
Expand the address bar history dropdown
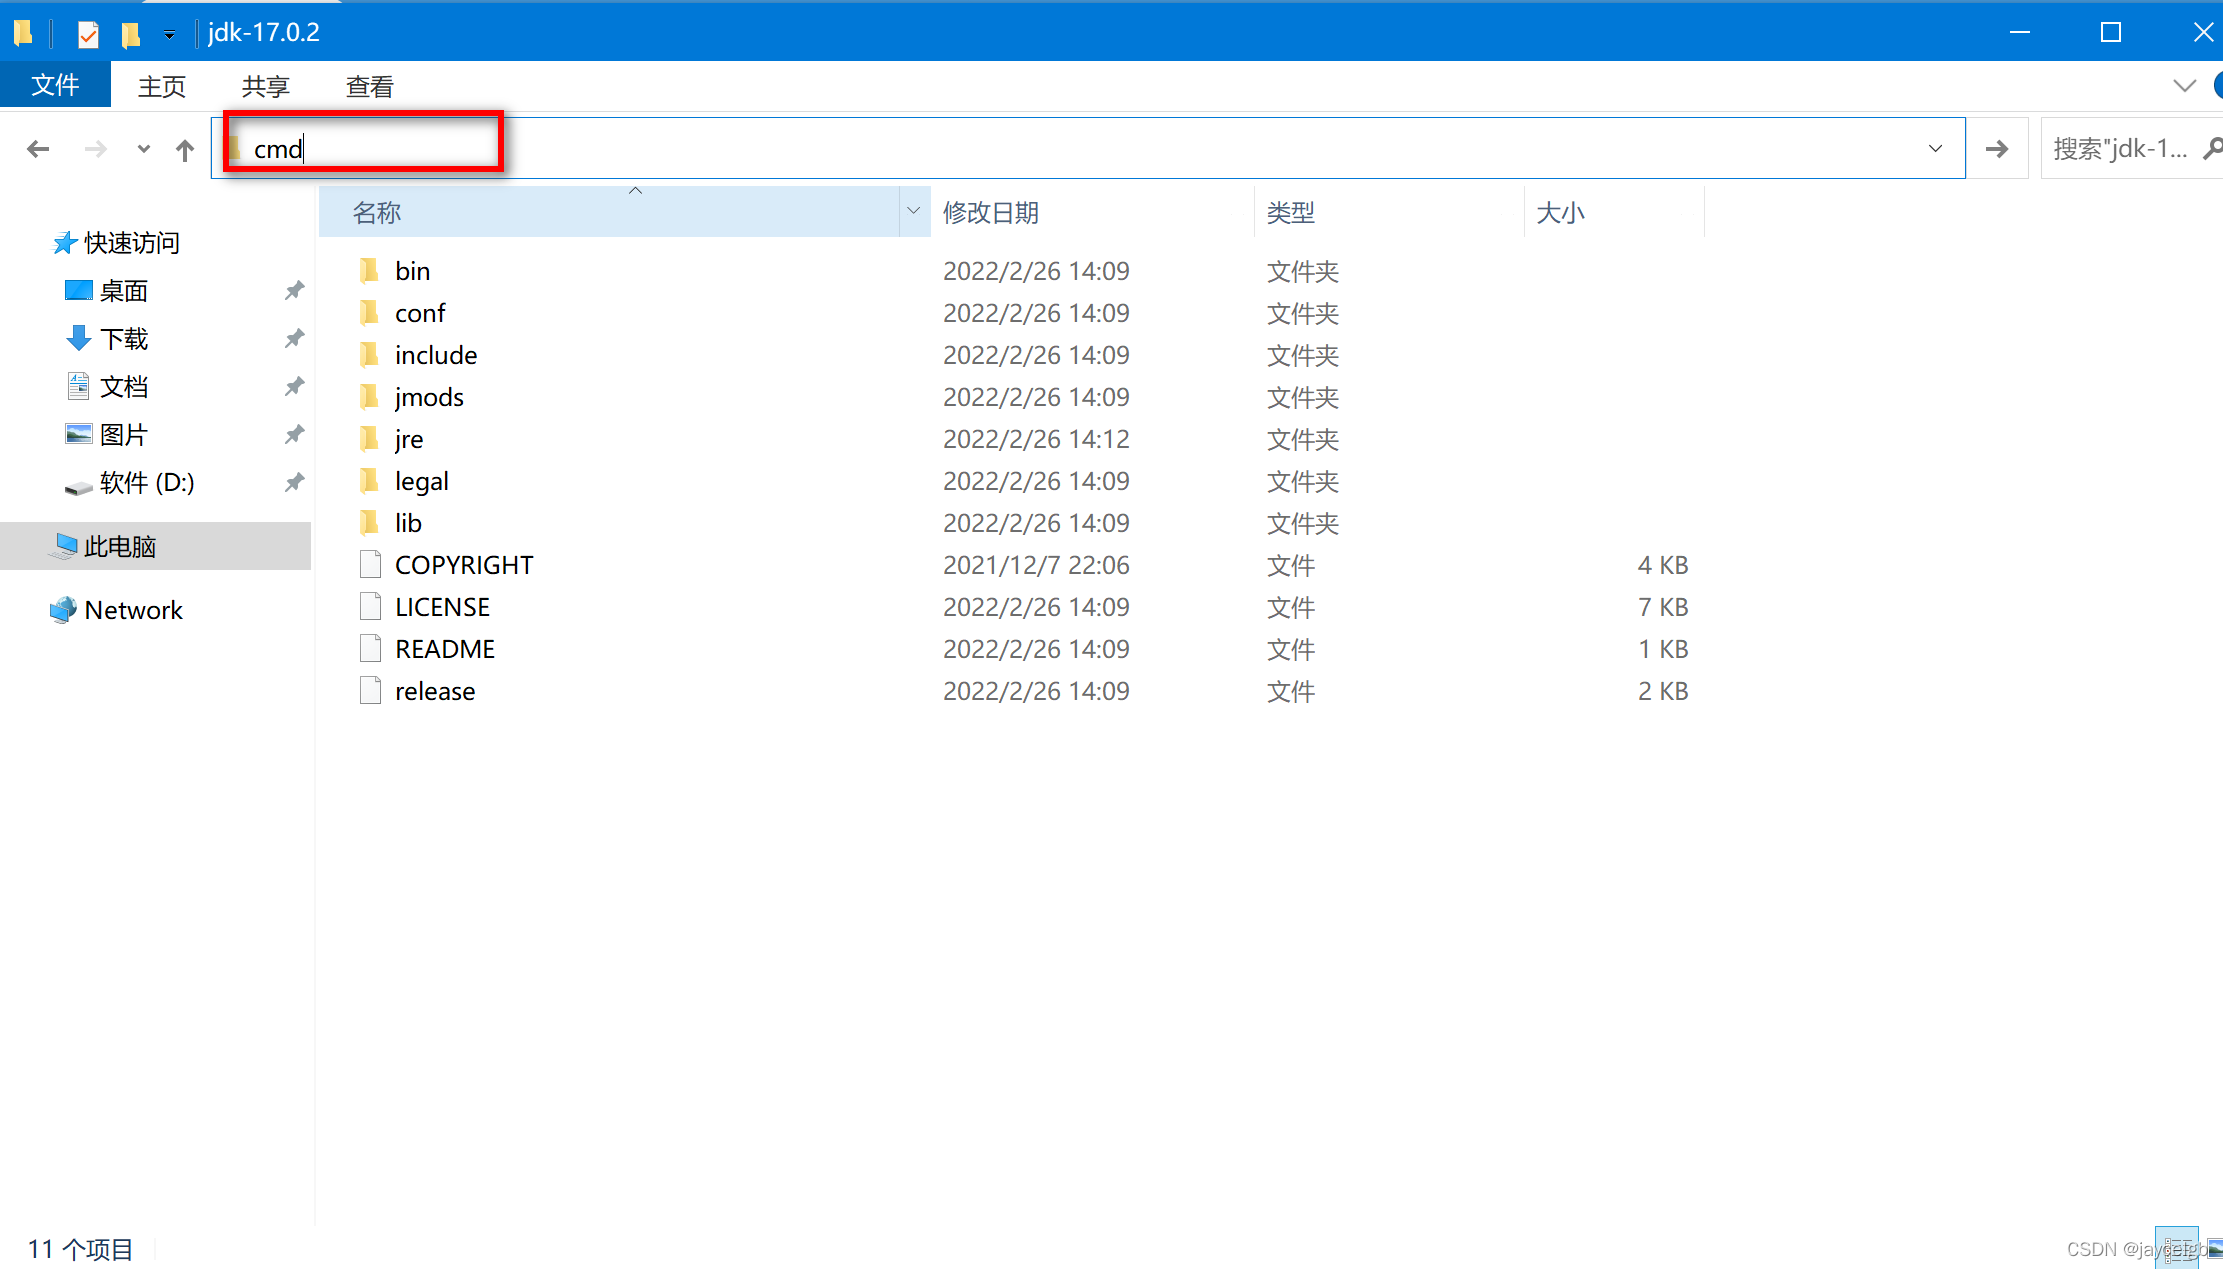pos(1935,149)
